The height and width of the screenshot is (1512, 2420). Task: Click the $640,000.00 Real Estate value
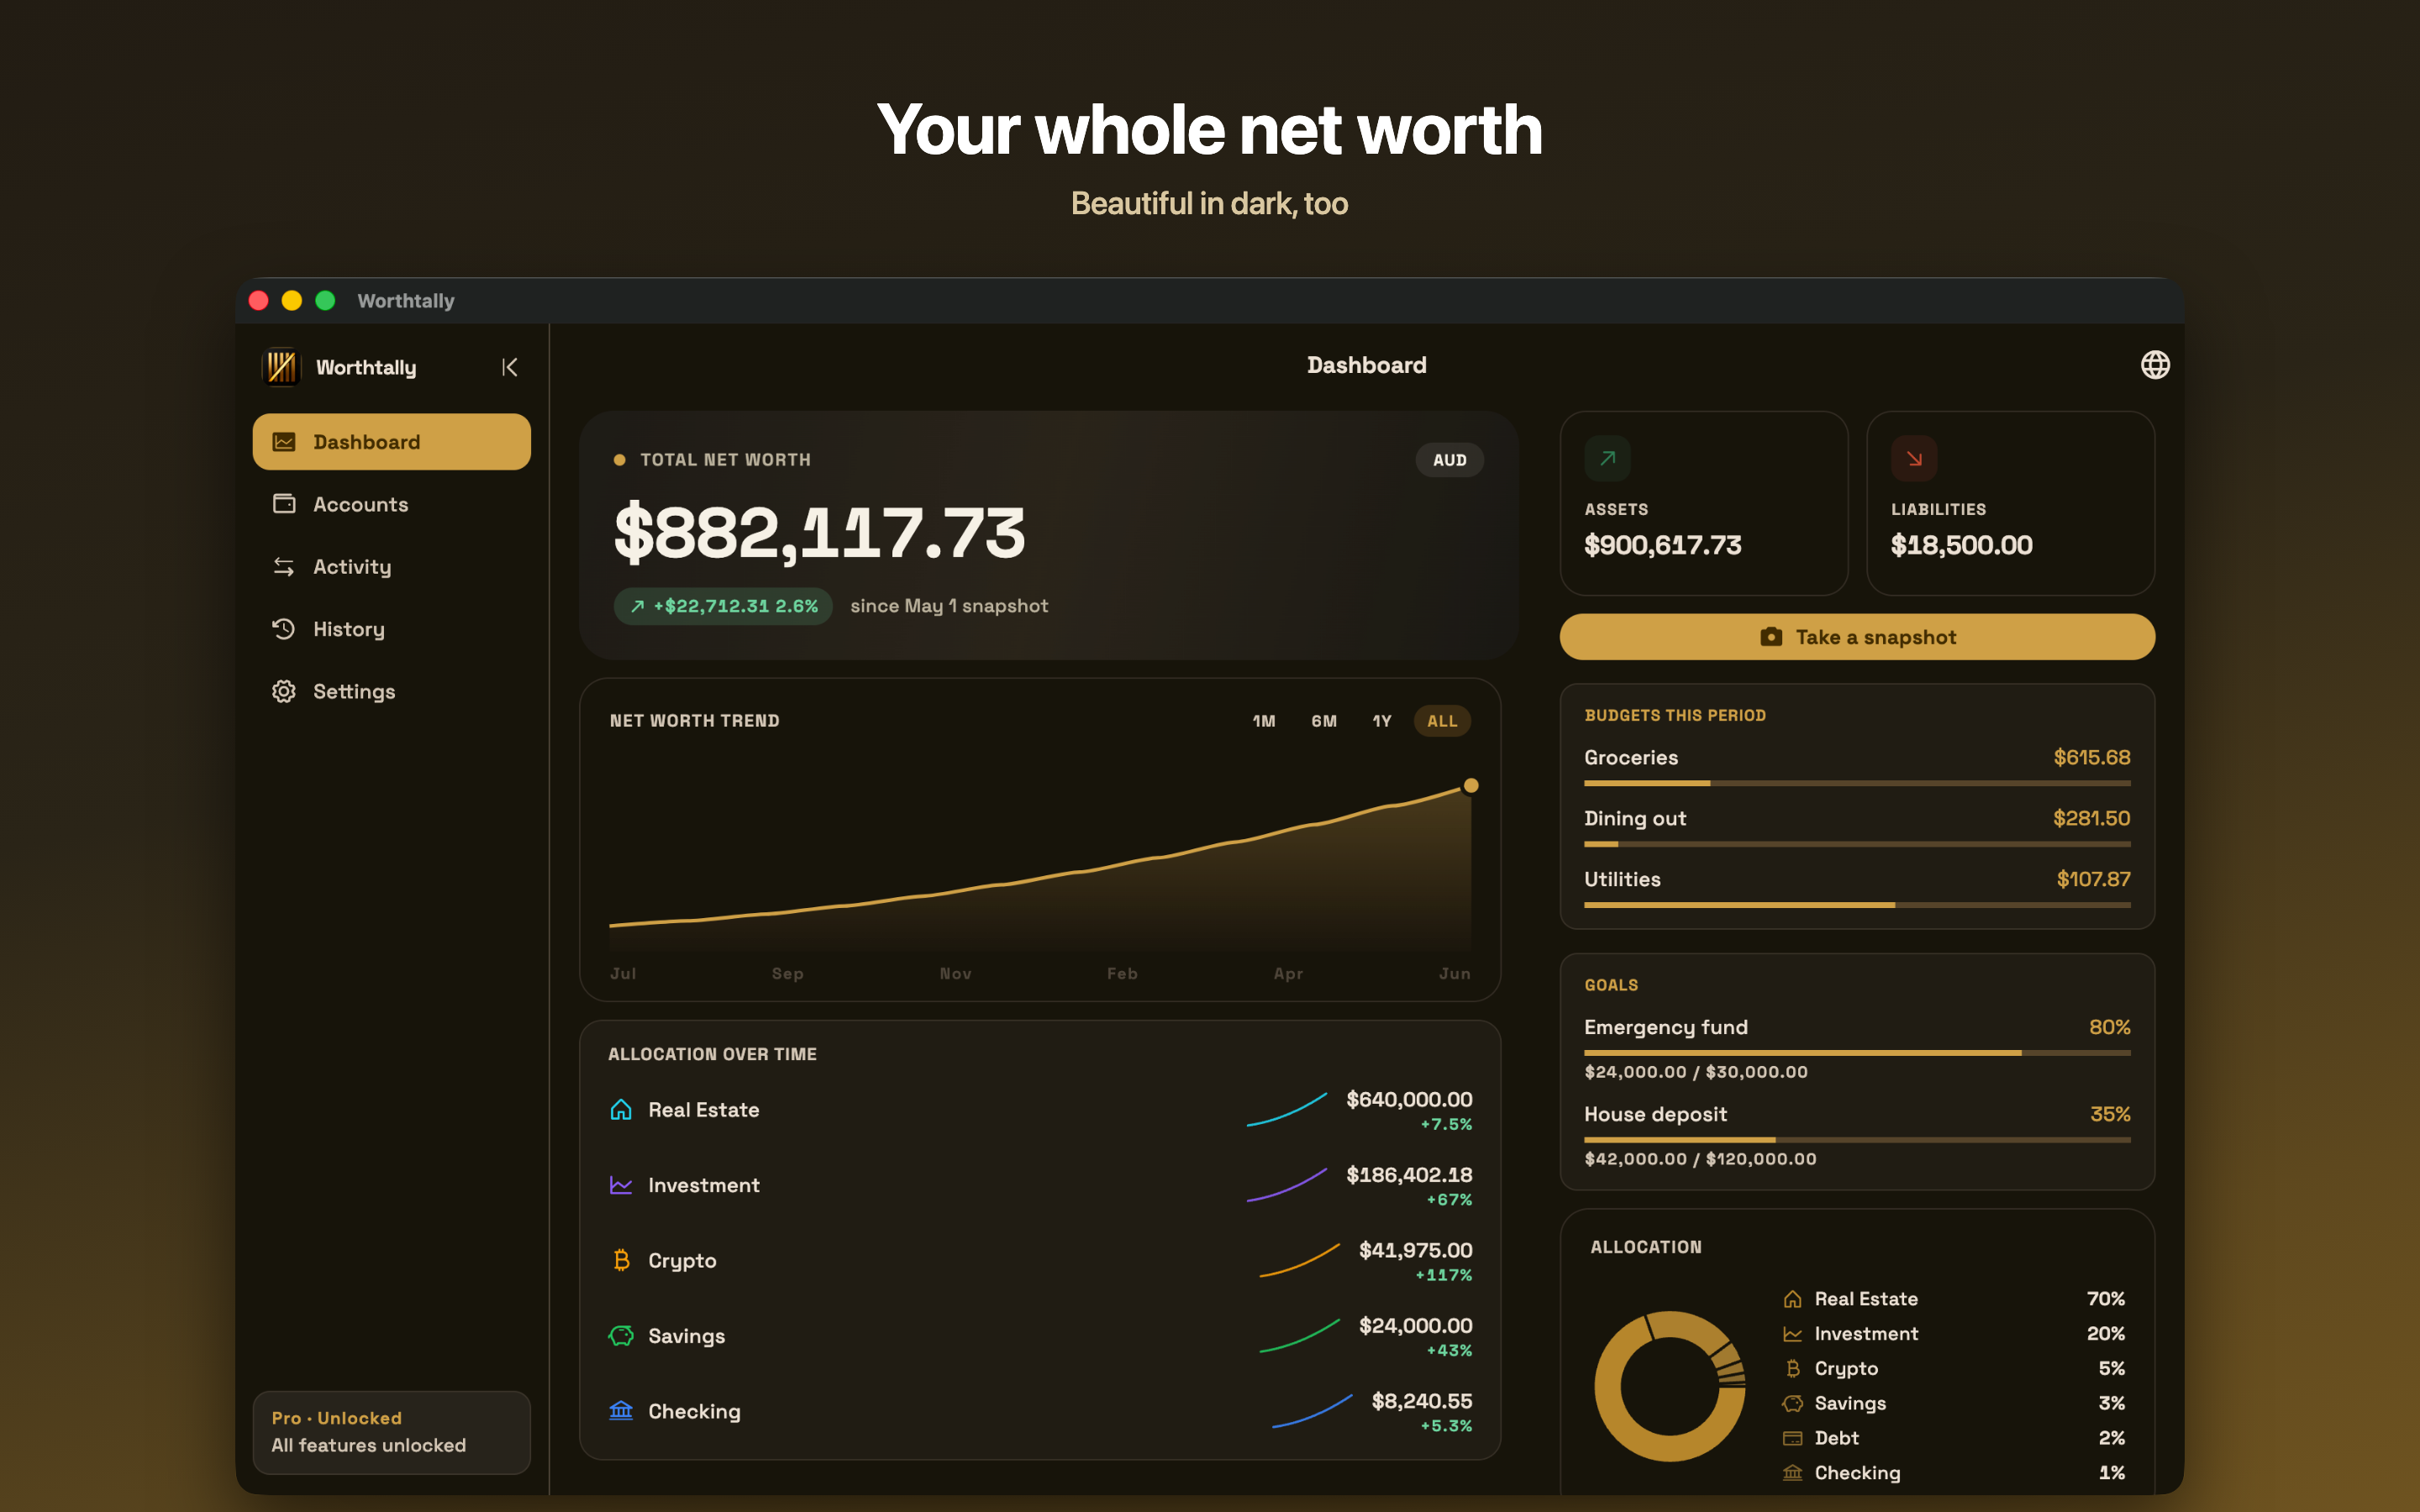coord(1409,1100)
